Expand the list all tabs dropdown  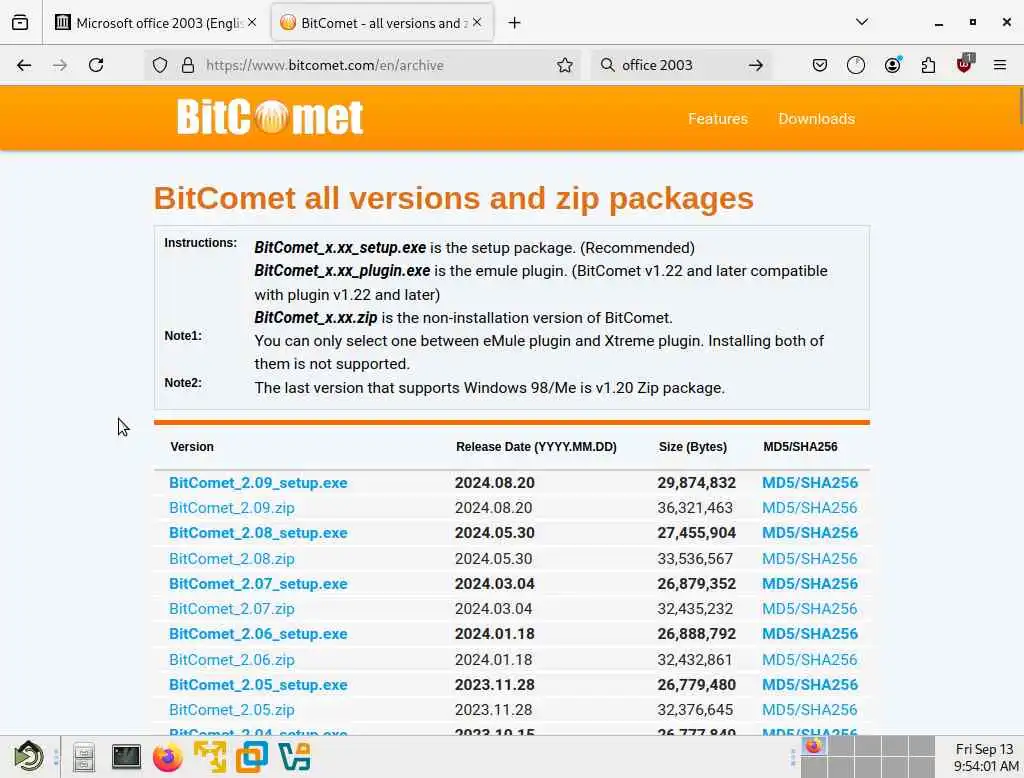[862, 23]
